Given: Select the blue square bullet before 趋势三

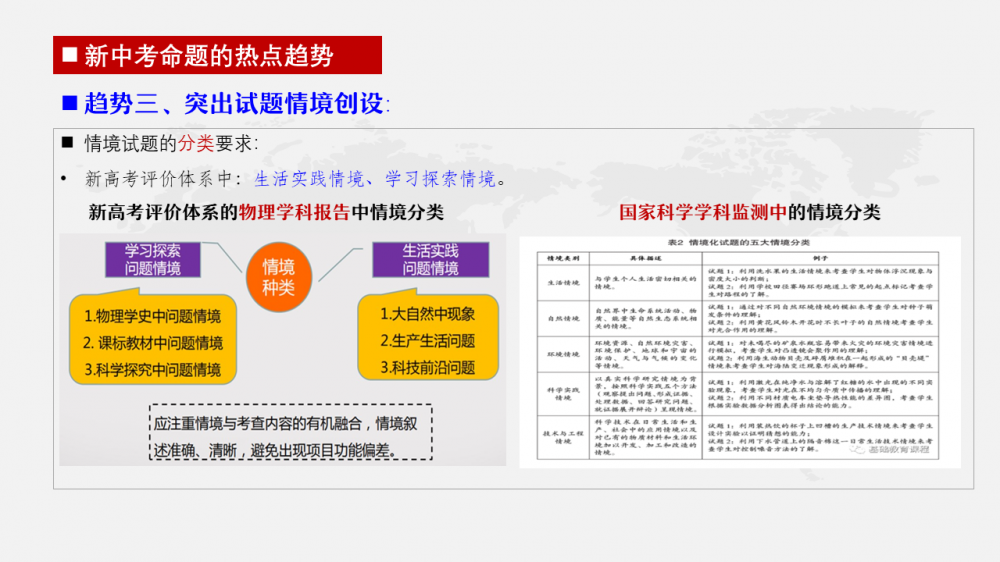Looking at the screenshot, I should (x=70, y=102).
